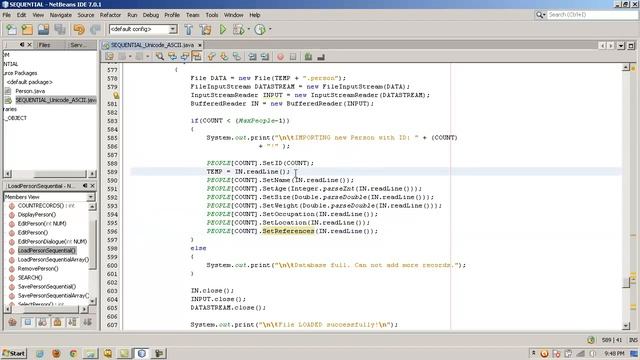The image size is (640, 360).
Task: Click the Debug Main Project icon
Action: coord(238,29)
